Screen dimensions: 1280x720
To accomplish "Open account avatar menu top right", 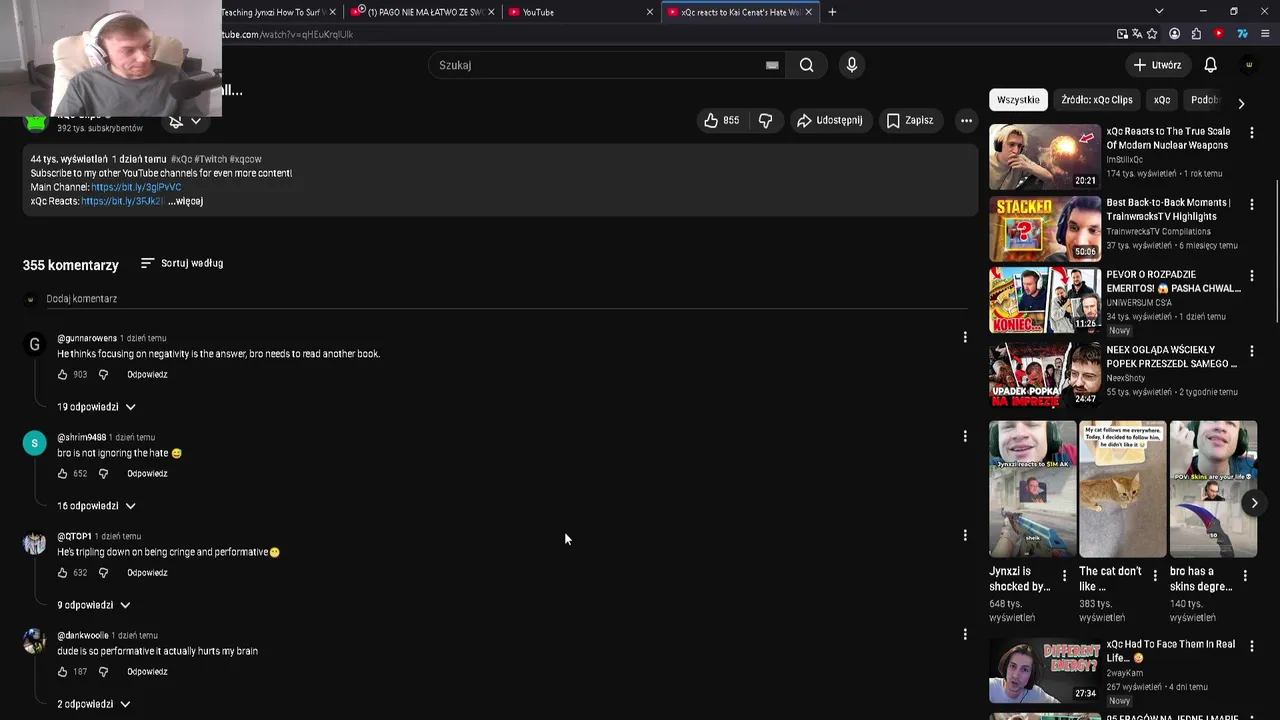I will tap(1248, 65).
